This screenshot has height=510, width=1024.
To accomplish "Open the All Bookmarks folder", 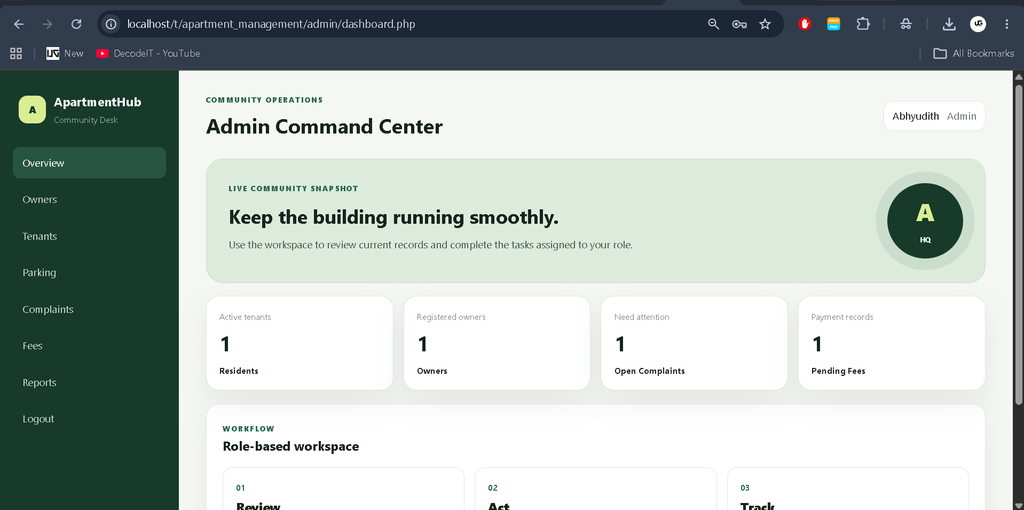I will [973, 54].
